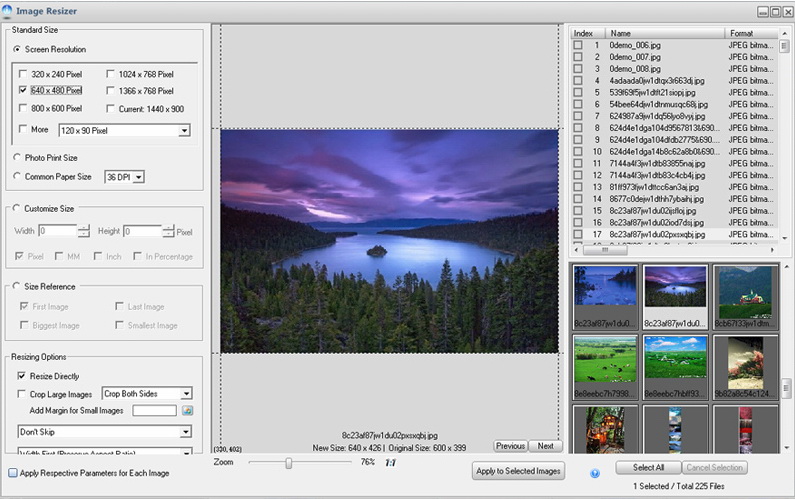Click the margin color picker icon
Viewport: 795px width, 499px height.
tap(187, 411)
